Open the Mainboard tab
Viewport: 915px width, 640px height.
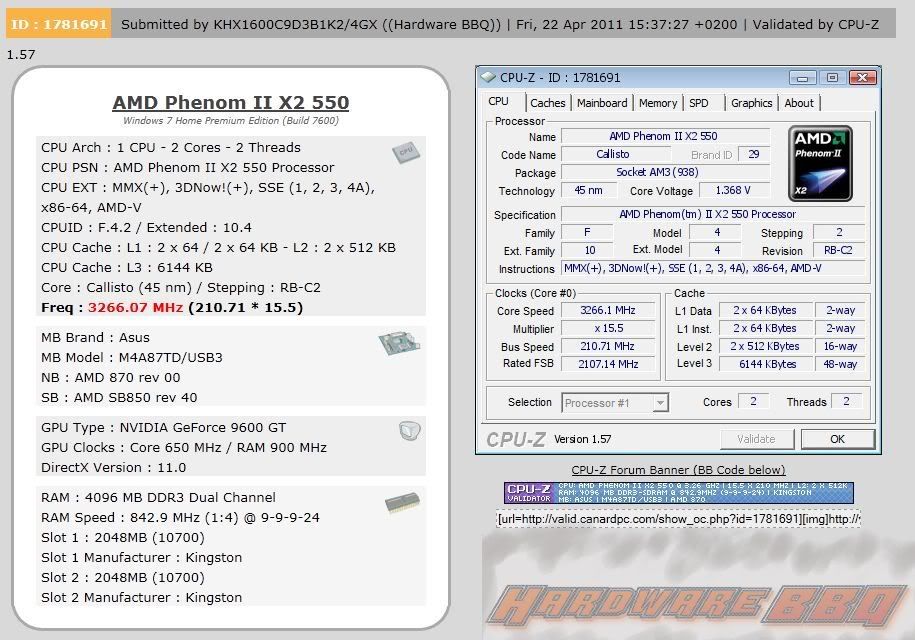tap(602, 103)
